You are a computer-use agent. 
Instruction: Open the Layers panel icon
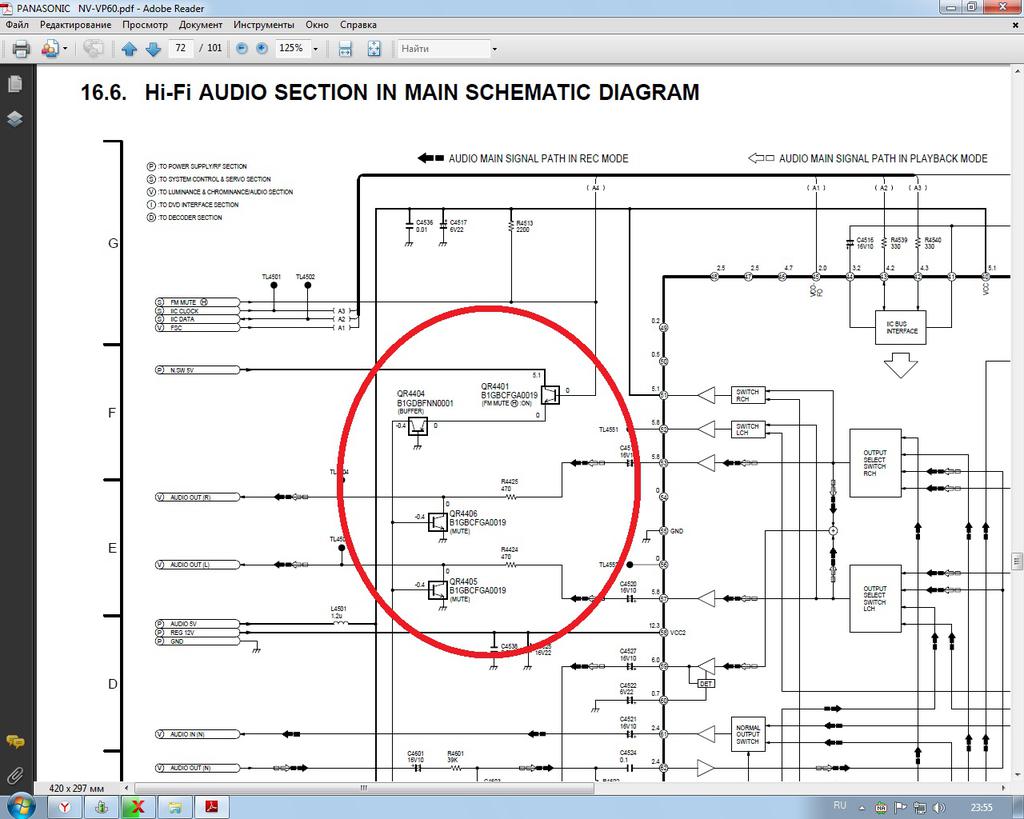click(x=15, y=118)
